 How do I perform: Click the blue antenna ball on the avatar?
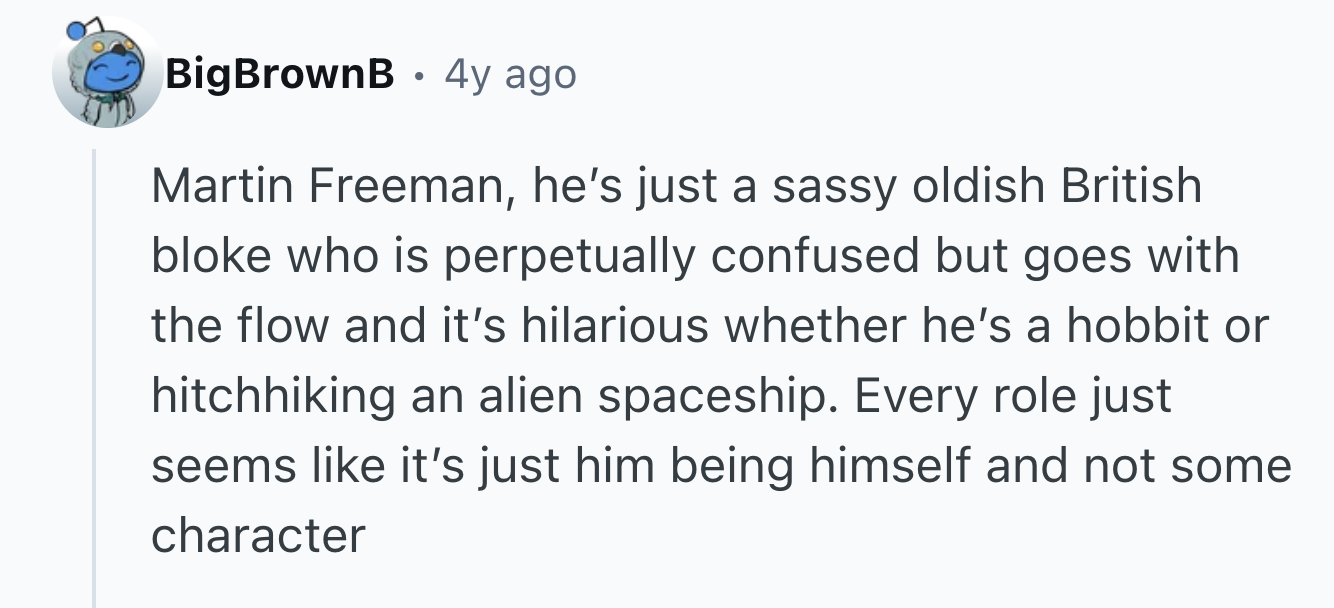coord(77,31)
